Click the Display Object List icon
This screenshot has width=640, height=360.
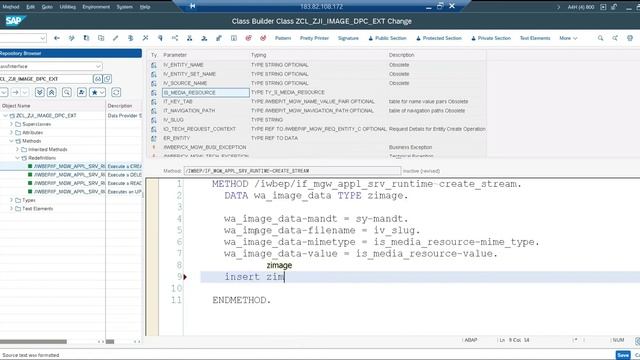189,38
